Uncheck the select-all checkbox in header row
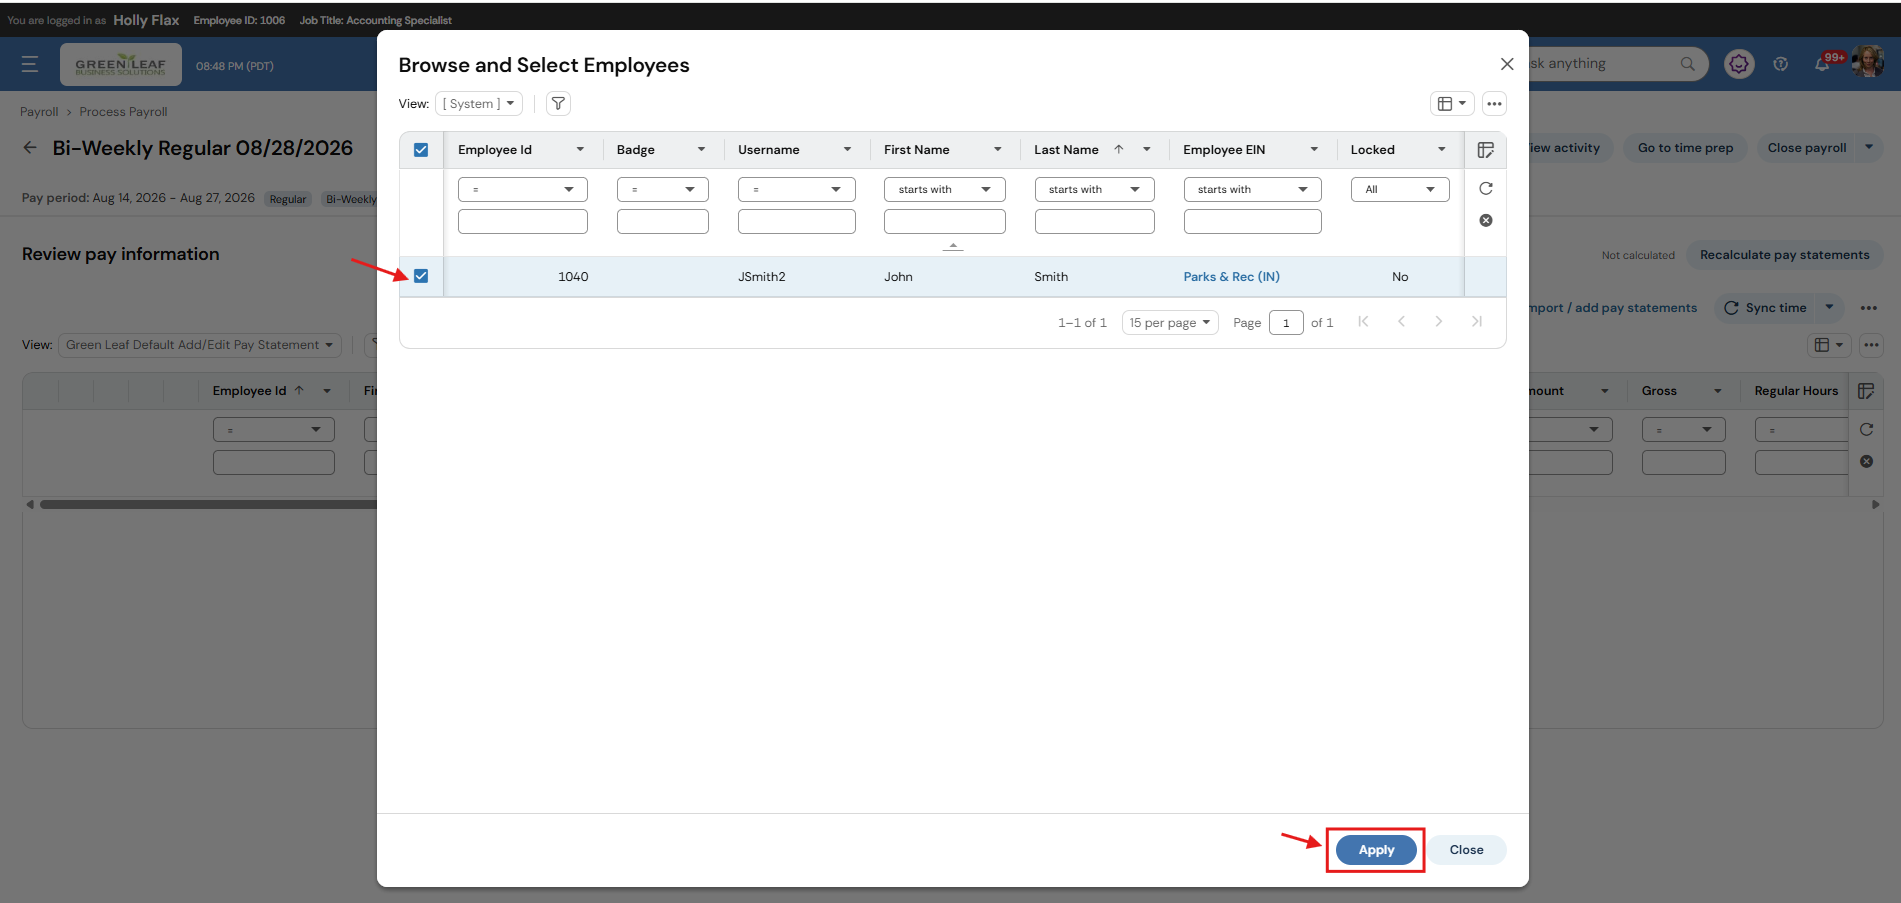The image size is (1901, 903). point(421,150)
